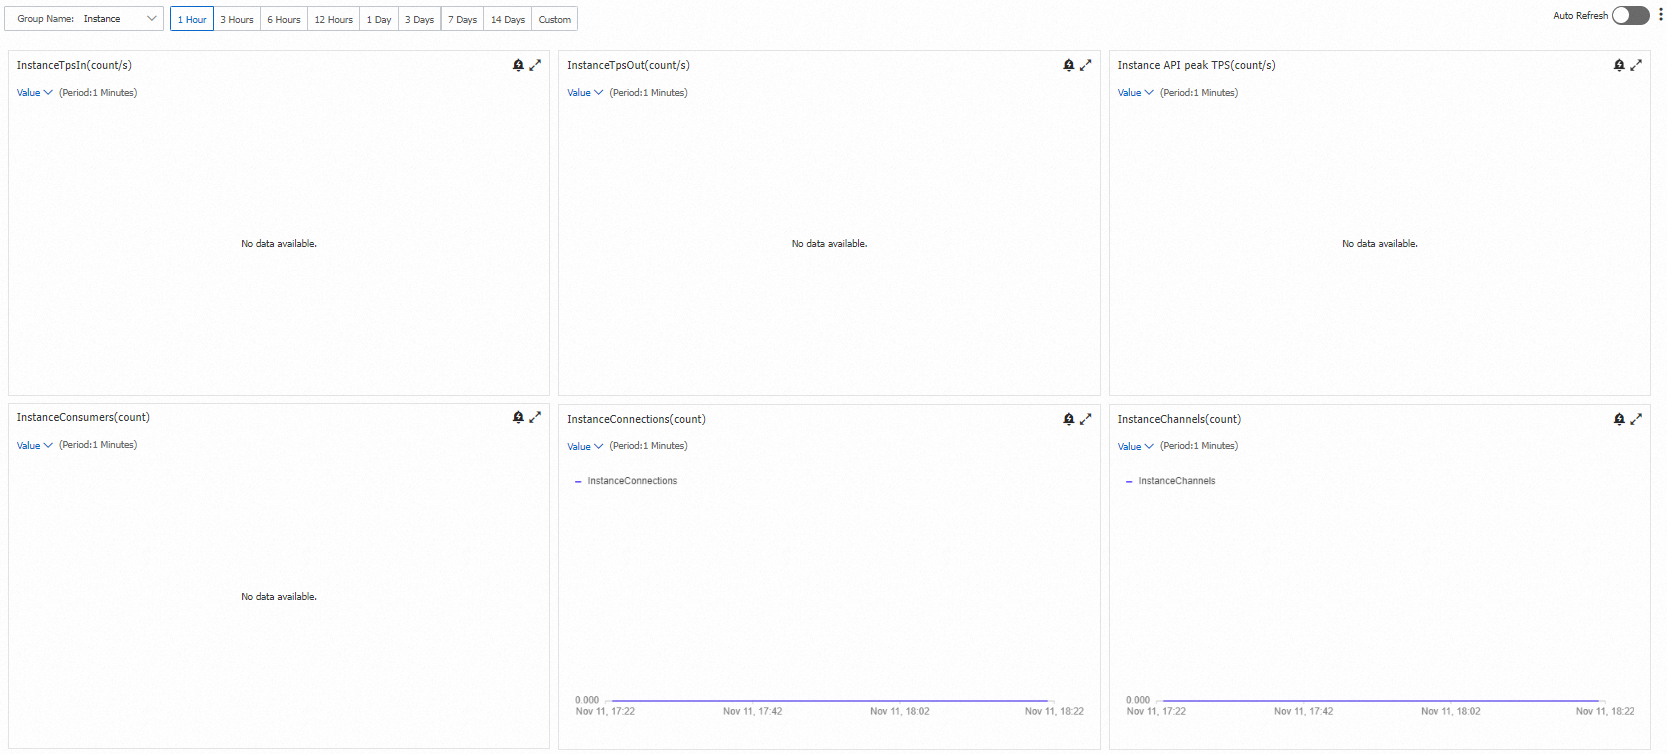
Task: Open alarm bell for InstanceConnections chart
Action: 1068,419
